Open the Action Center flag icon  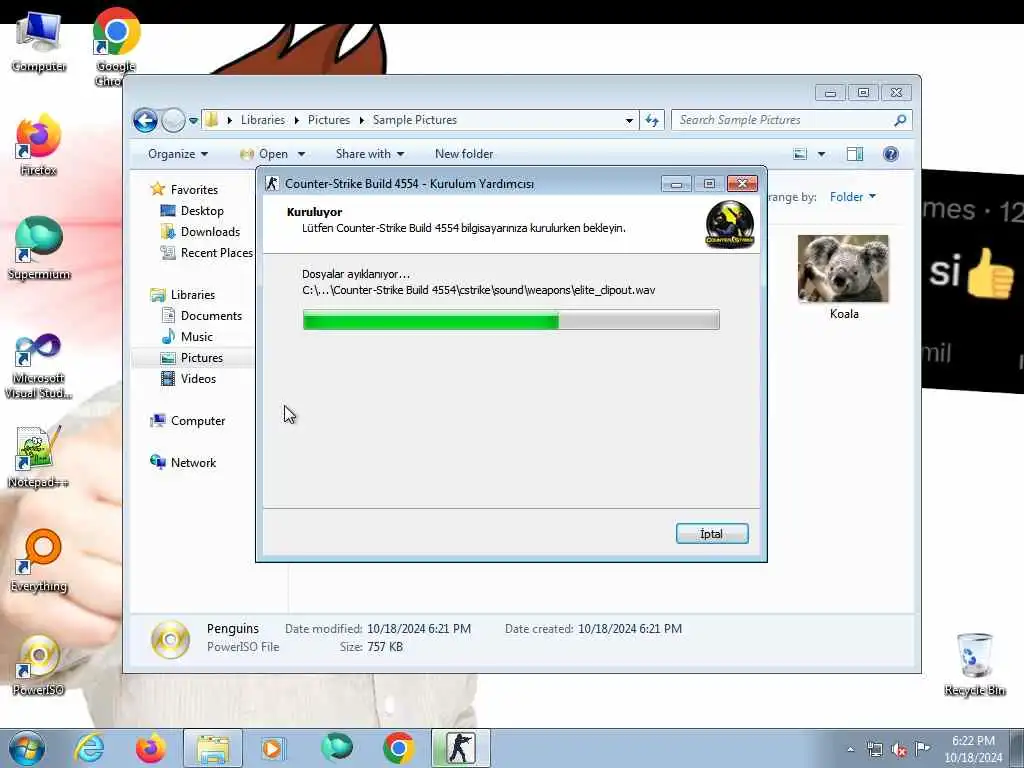click(923, 748)
